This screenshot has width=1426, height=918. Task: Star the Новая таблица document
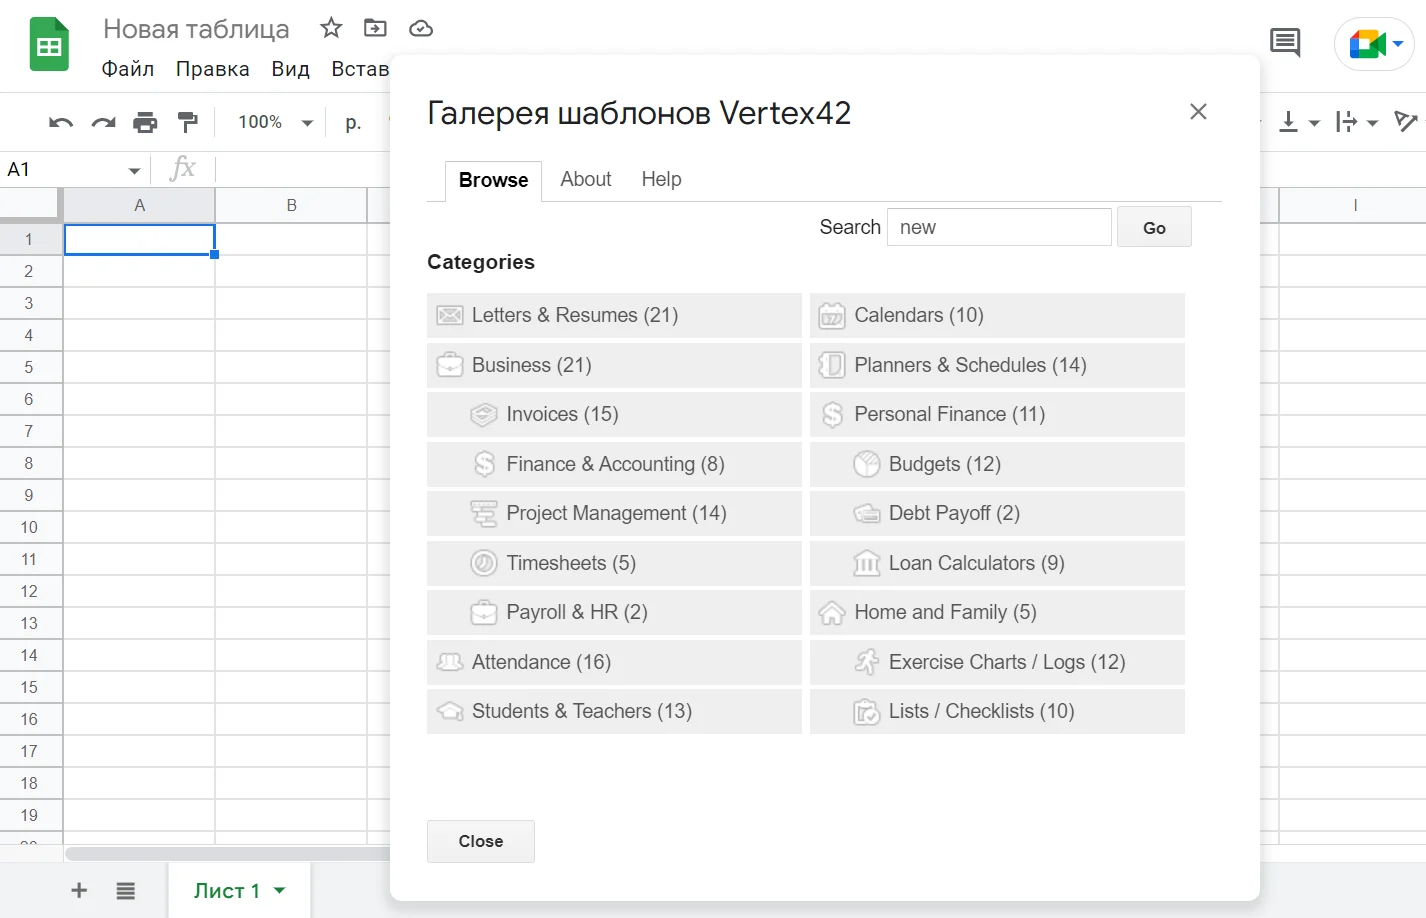point(331,28)
